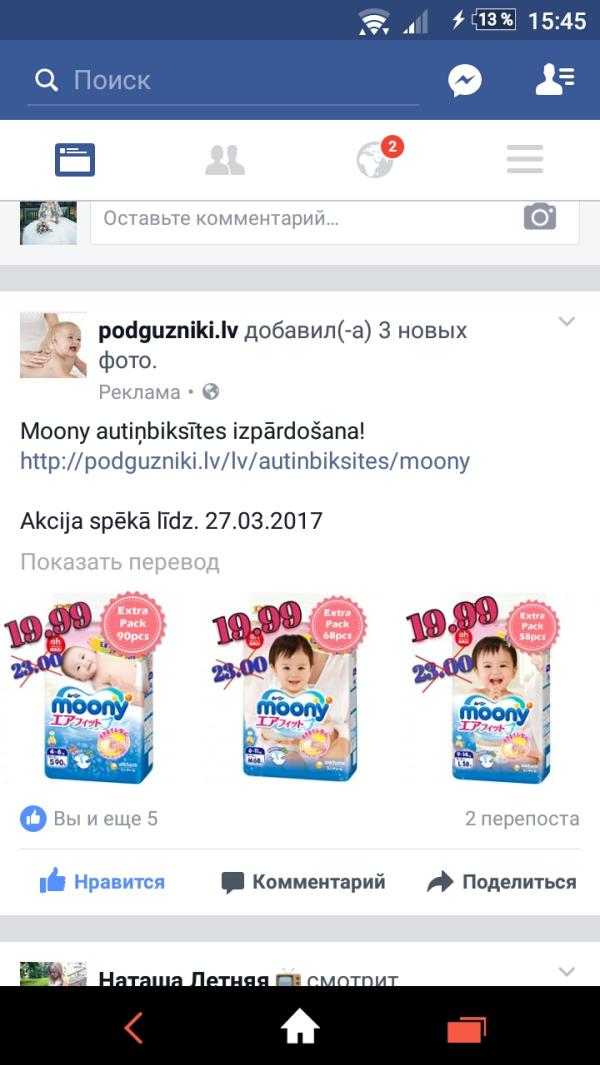Tap the Поиск search field
Image resolution: width=600 pixels, height=1065 pixels.
click(223, 80)
